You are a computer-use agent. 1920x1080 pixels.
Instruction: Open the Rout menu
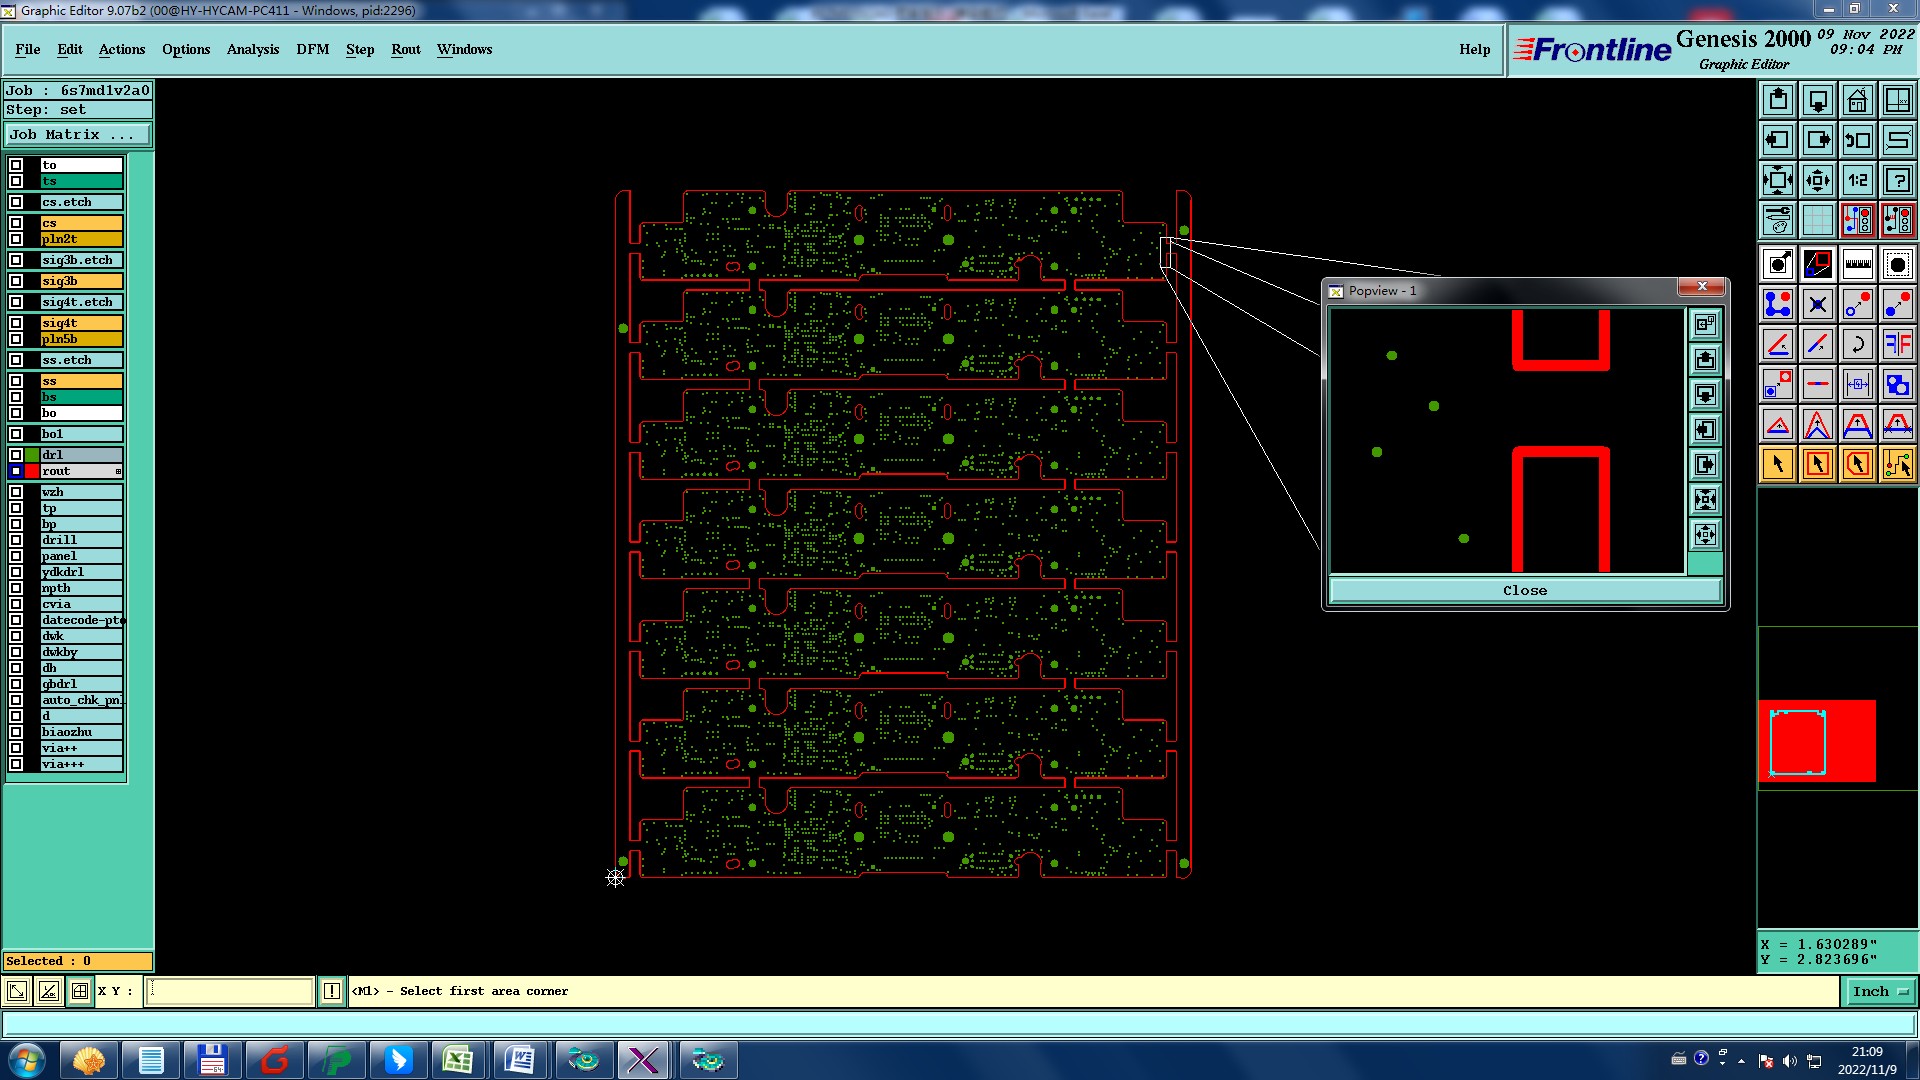click(405, 49)
